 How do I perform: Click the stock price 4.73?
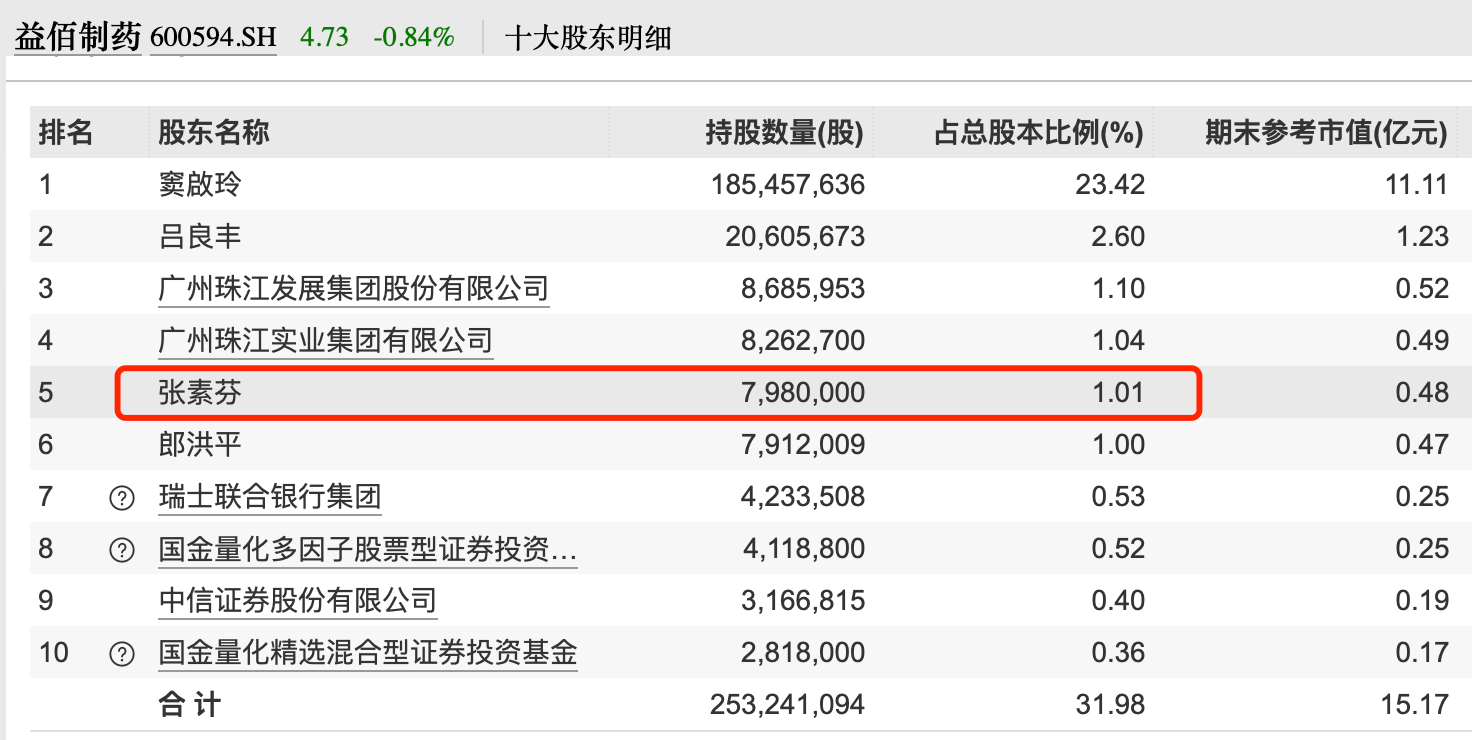(x=325, y=38)
